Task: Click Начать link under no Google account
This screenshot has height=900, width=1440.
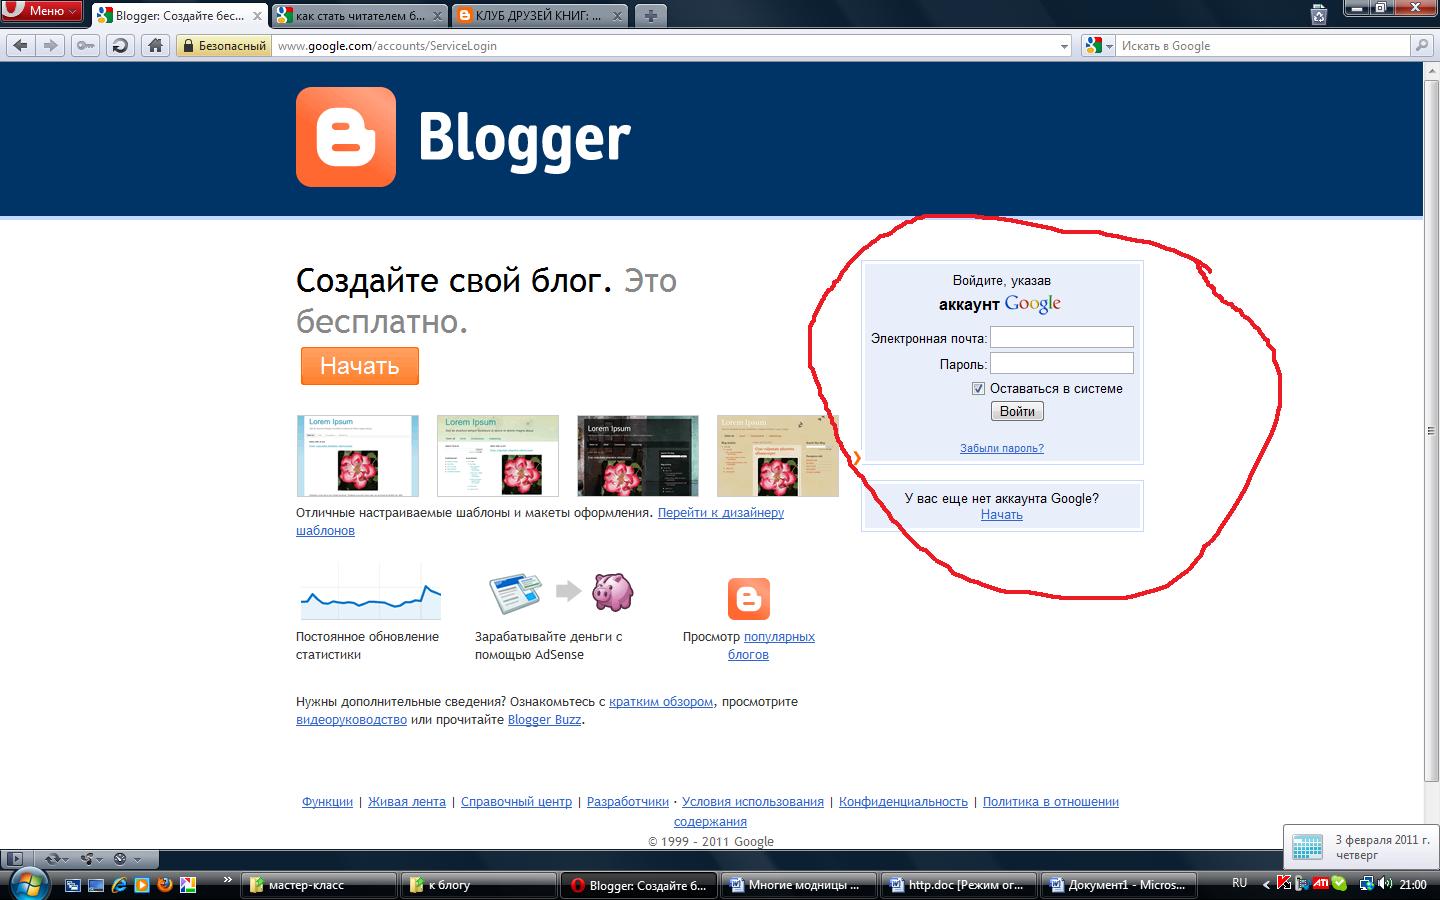Action: 1002,515
